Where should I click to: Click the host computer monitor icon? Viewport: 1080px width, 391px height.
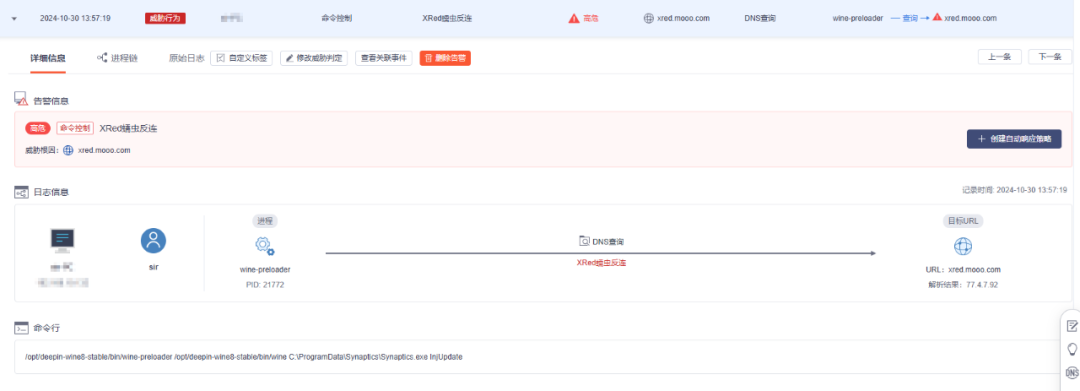pyautogui.click(x=63, y=241)
